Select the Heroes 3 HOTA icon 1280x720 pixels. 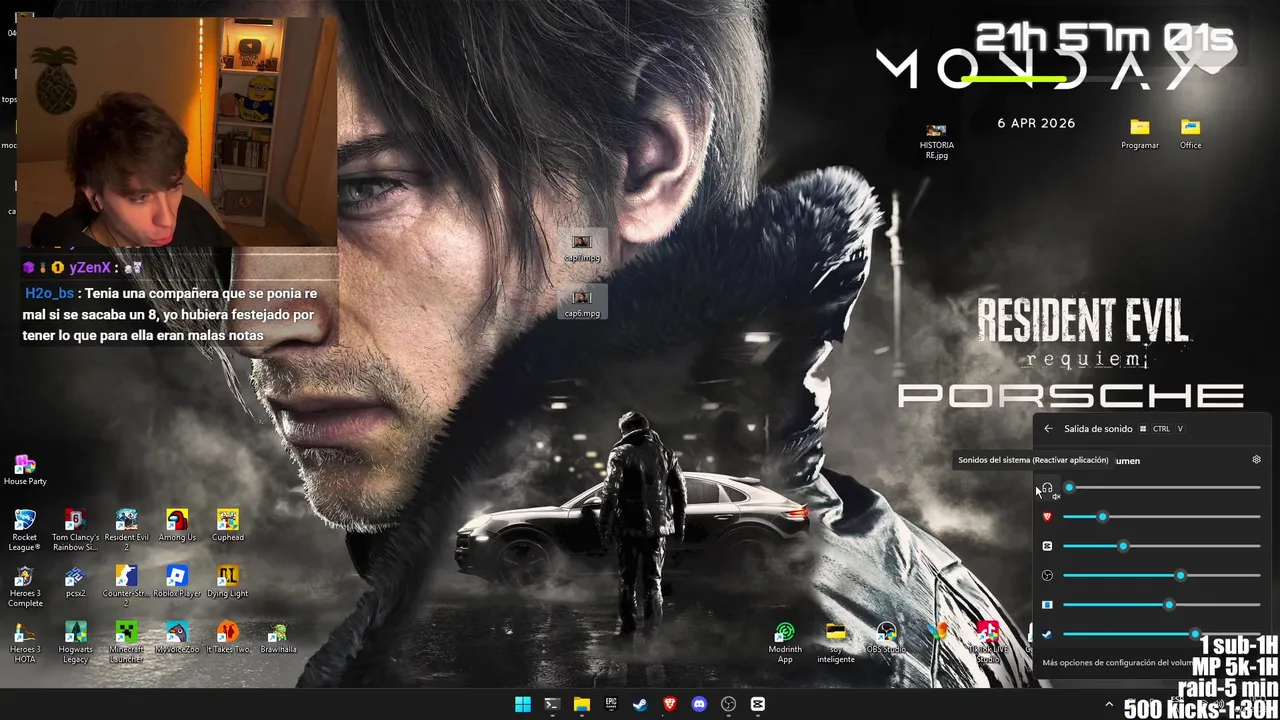click(x=25, y=643)
